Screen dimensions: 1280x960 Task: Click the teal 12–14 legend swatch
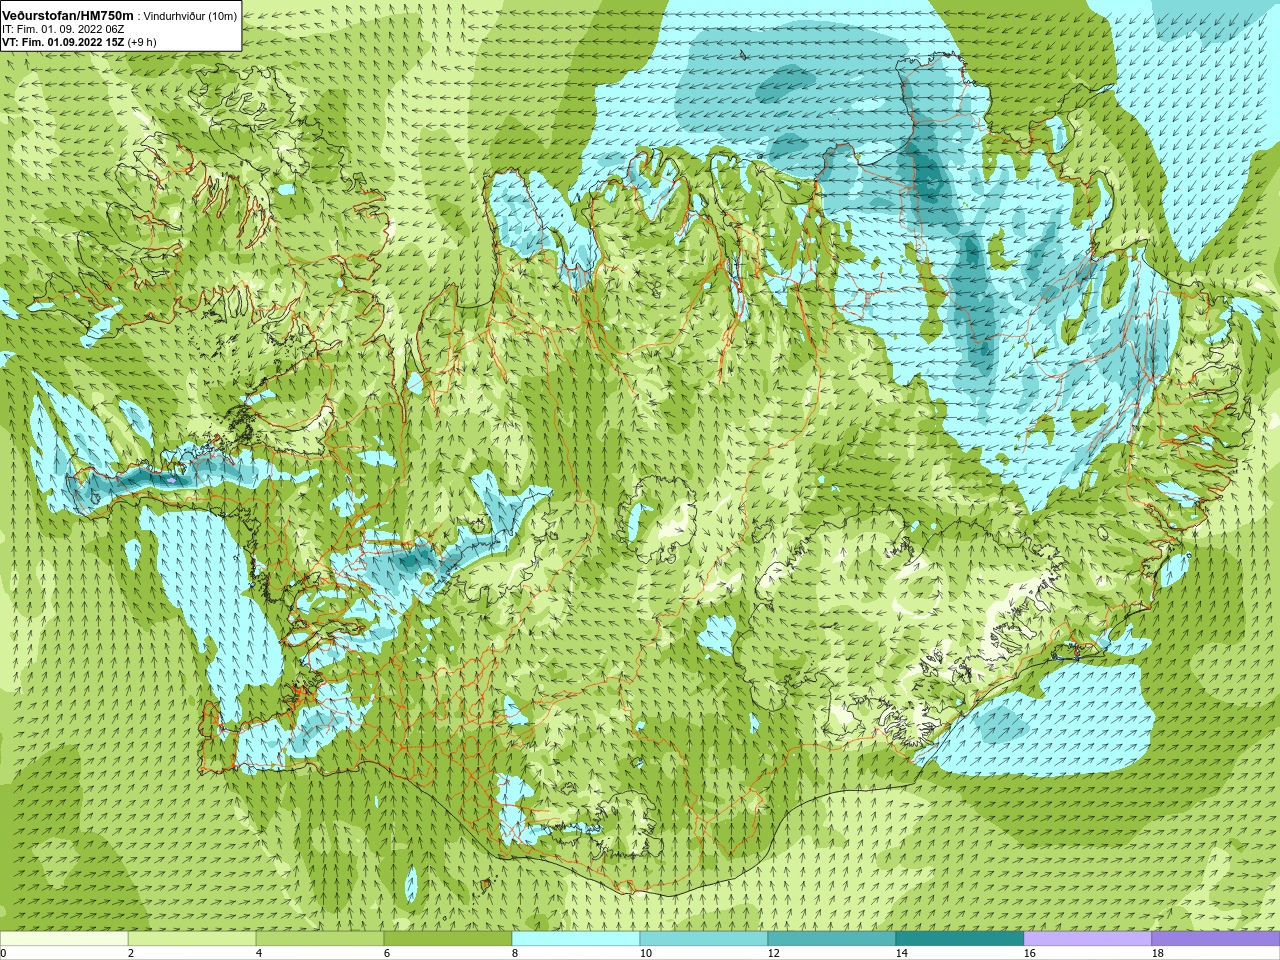tap(832, 939)
